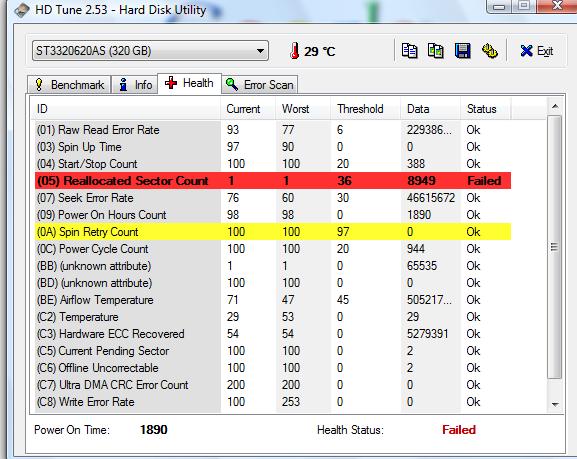Open the Error Scan tab
Viewport: 577px width, 459px height.
(x=260, y=85)
